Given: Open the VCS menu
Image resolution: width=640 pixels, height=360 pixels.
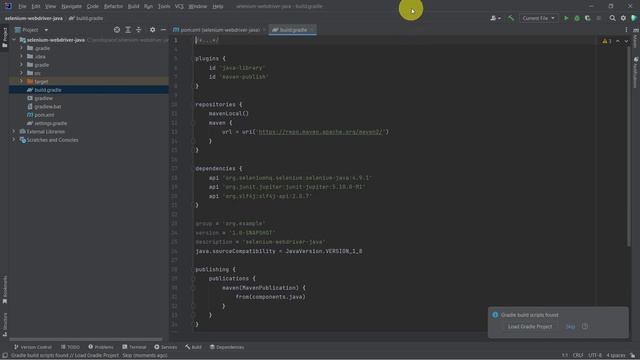Looking at the screenshot, I should pyautogui.click(x=179, y=7).
